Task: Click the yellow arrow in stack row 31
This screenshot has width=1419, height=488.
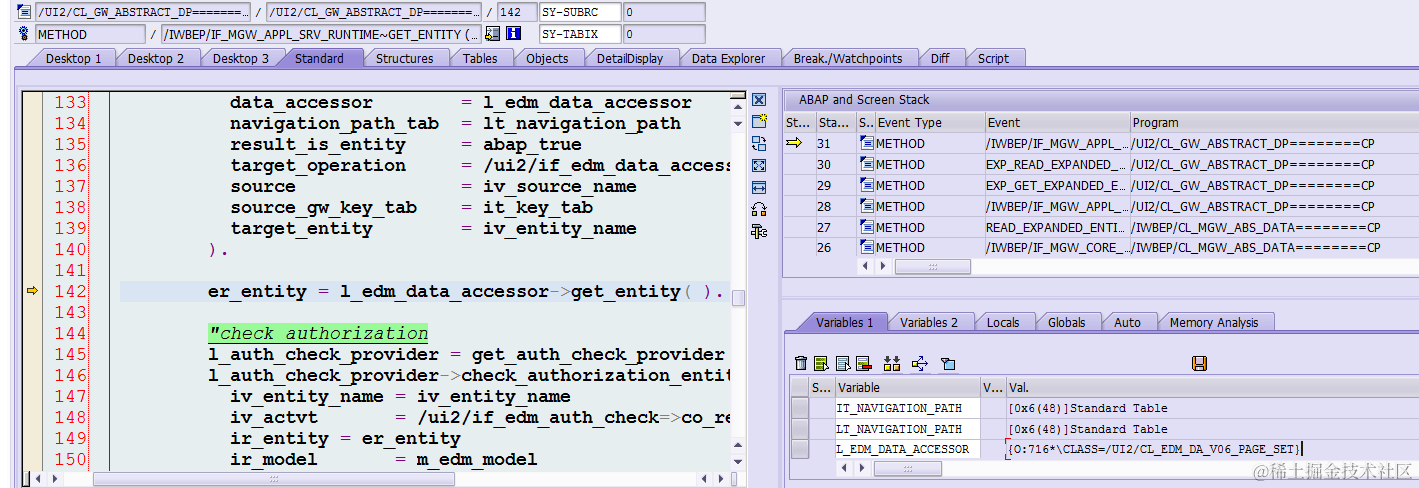Action: (796, 143)
